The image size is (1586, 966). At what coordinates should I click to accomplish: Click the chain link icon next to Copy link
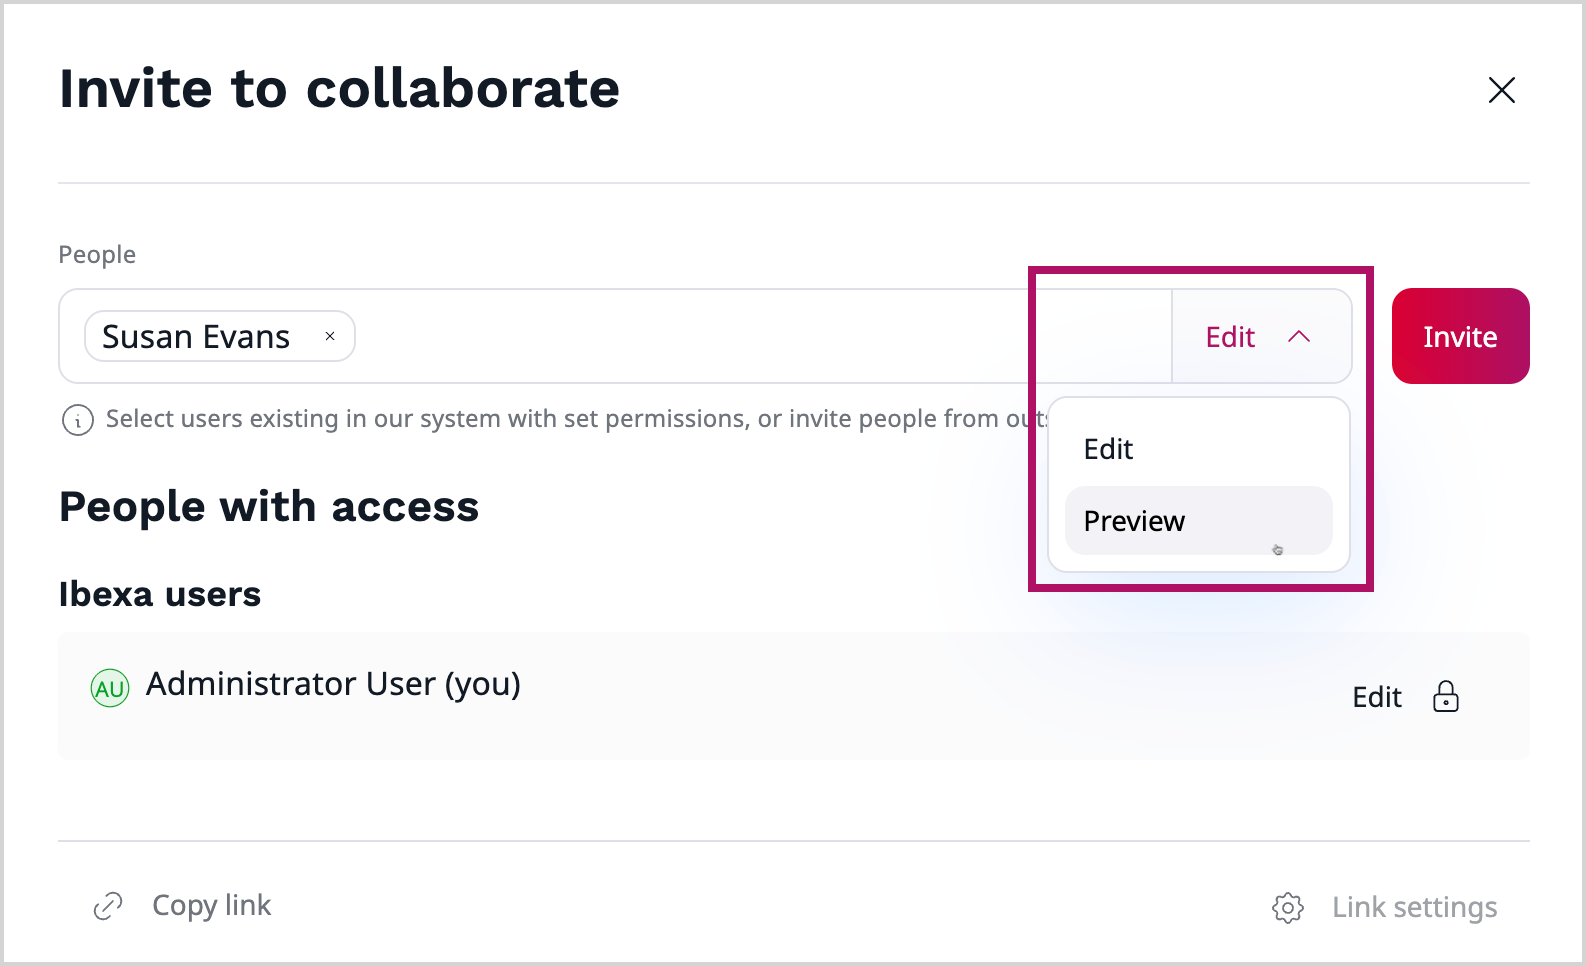(x=107, y=905)
